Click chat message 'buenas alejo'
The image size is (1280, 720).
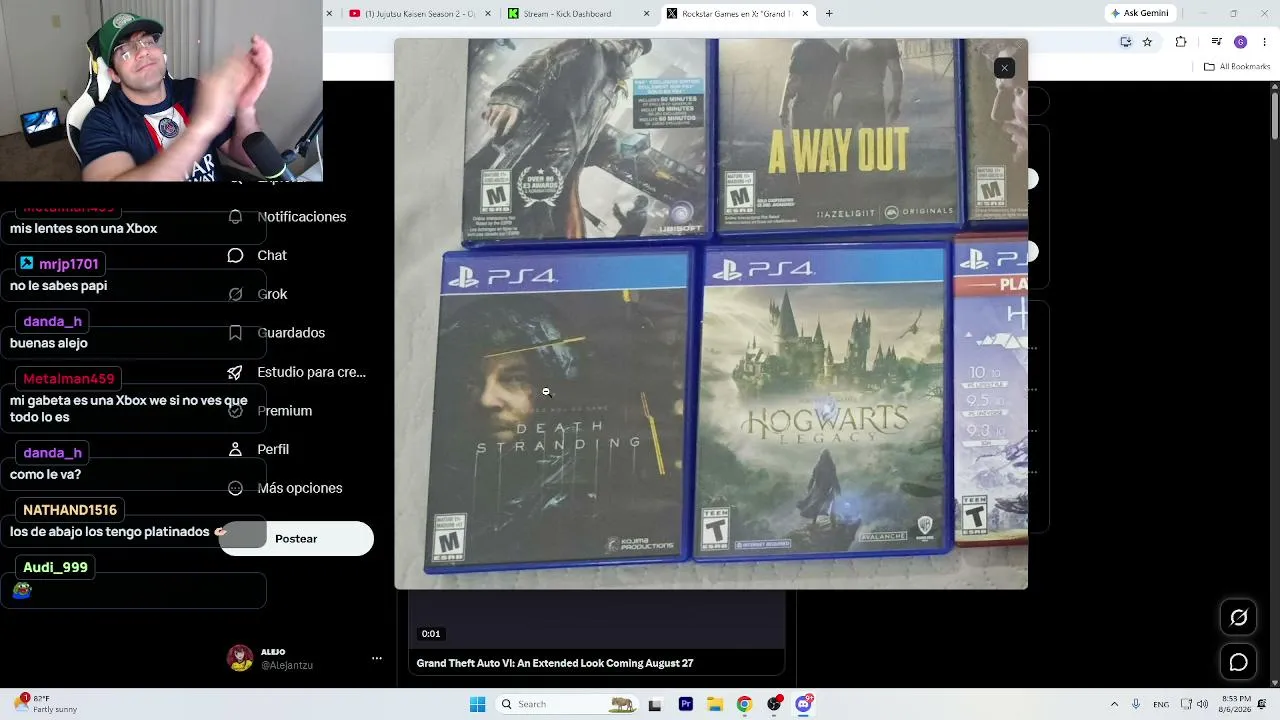(49, 344)
